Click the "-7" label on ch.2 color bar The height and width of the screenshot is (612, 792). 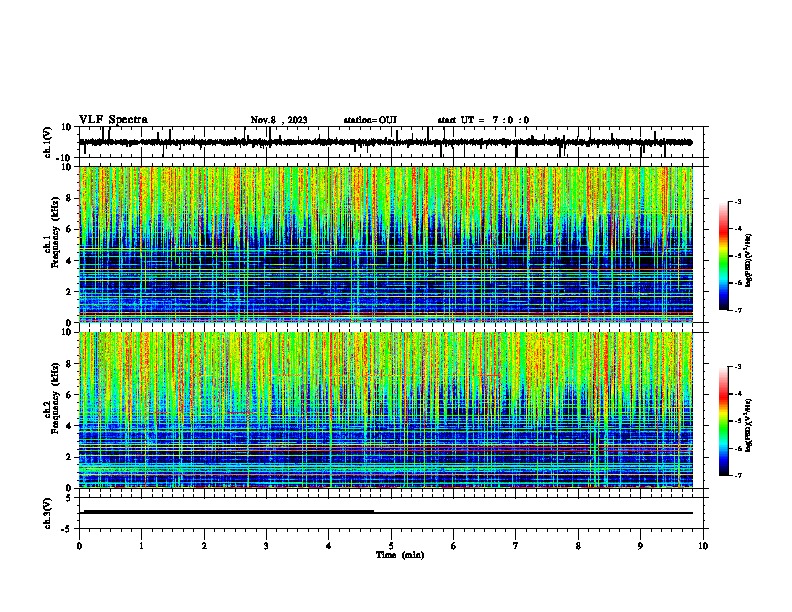tap(738, 476)
